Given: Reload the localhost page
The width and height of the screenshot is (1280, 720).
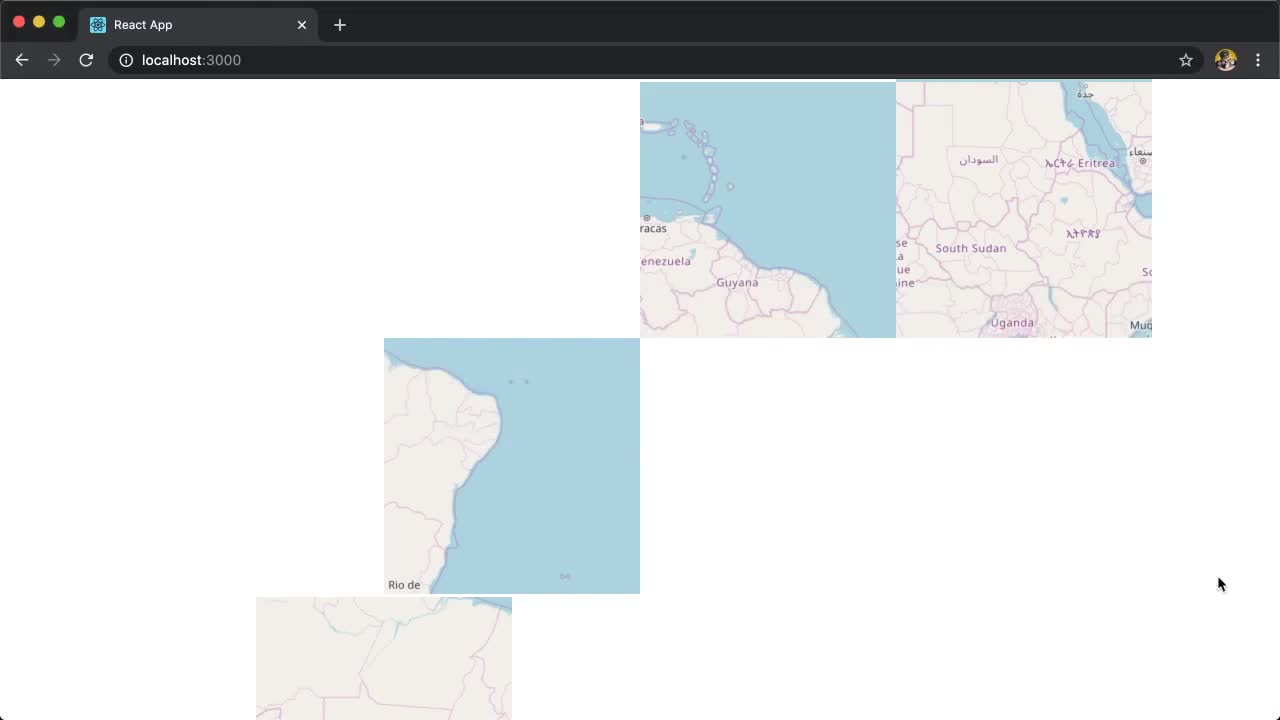Looking at the screenshot, I should pyautogui.click(x=86, y=60).
